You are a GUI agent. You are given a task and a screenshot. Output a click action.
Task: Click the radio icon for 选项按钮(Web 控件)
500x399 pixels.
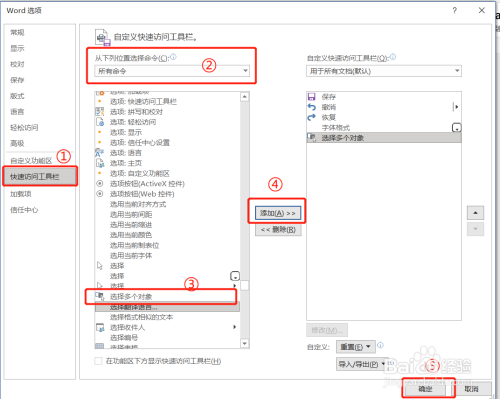[100, 194]
